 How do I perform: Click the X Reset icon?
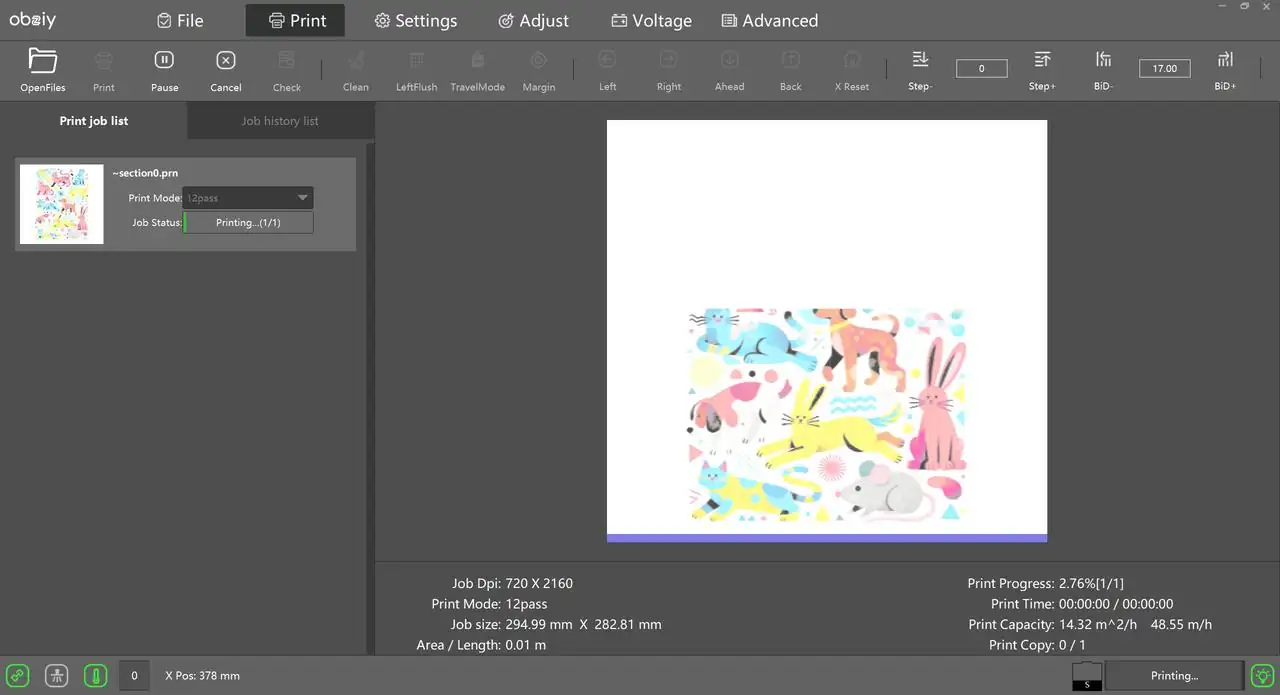pos(852,69)
